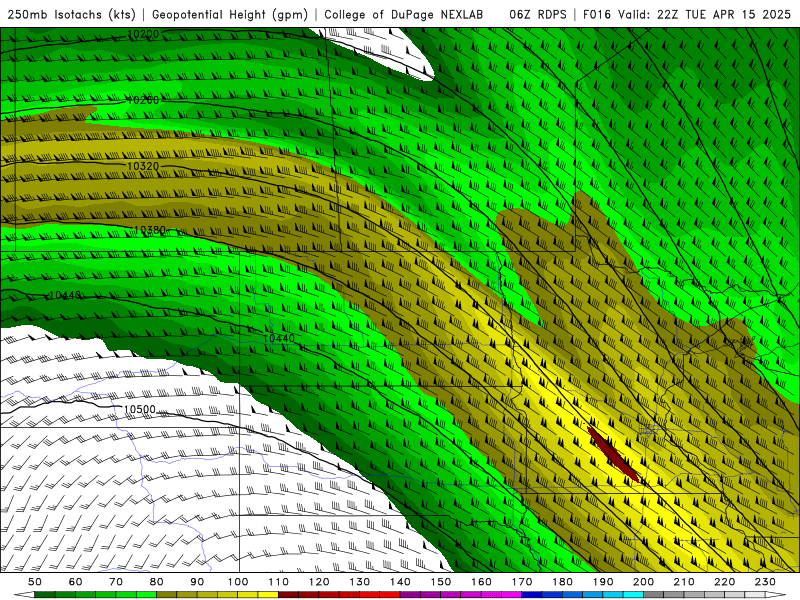Click the 200 value on the color scale
This screenshot has height=600, width=800.
[x=643, y=582]
